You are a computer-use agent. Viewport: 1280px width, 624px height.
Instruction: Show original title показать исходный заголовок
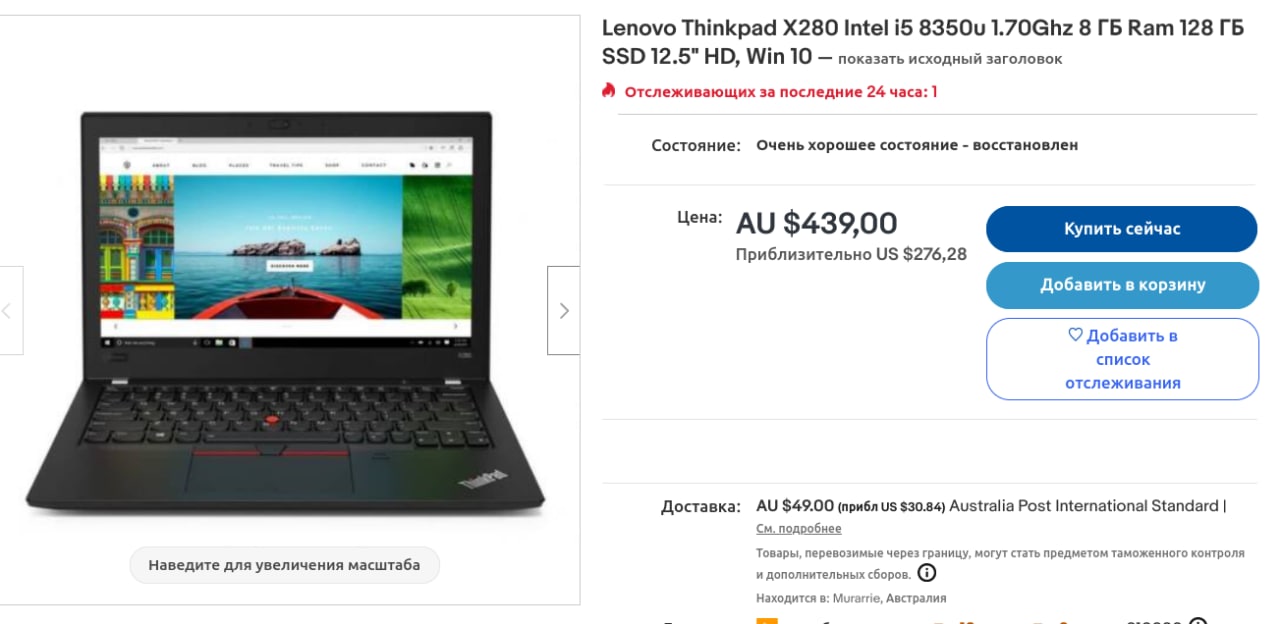(x=950, y=59)
